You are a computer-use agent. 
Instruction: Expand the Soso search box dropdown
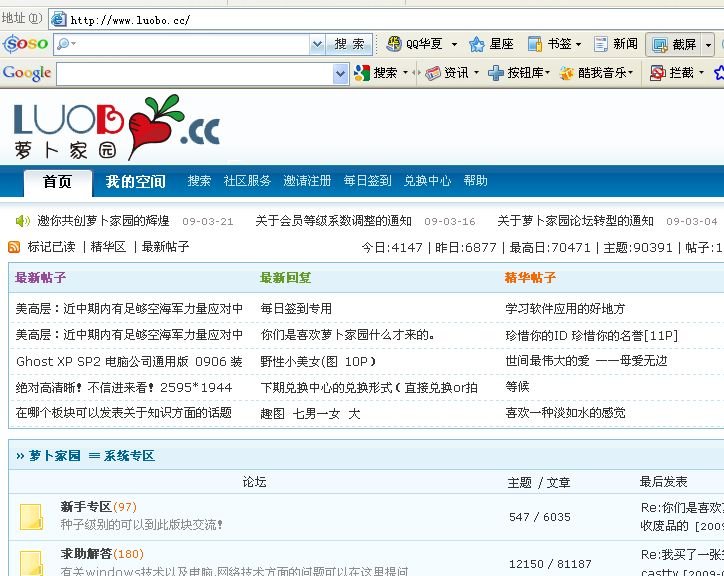(x=317, y=44)
